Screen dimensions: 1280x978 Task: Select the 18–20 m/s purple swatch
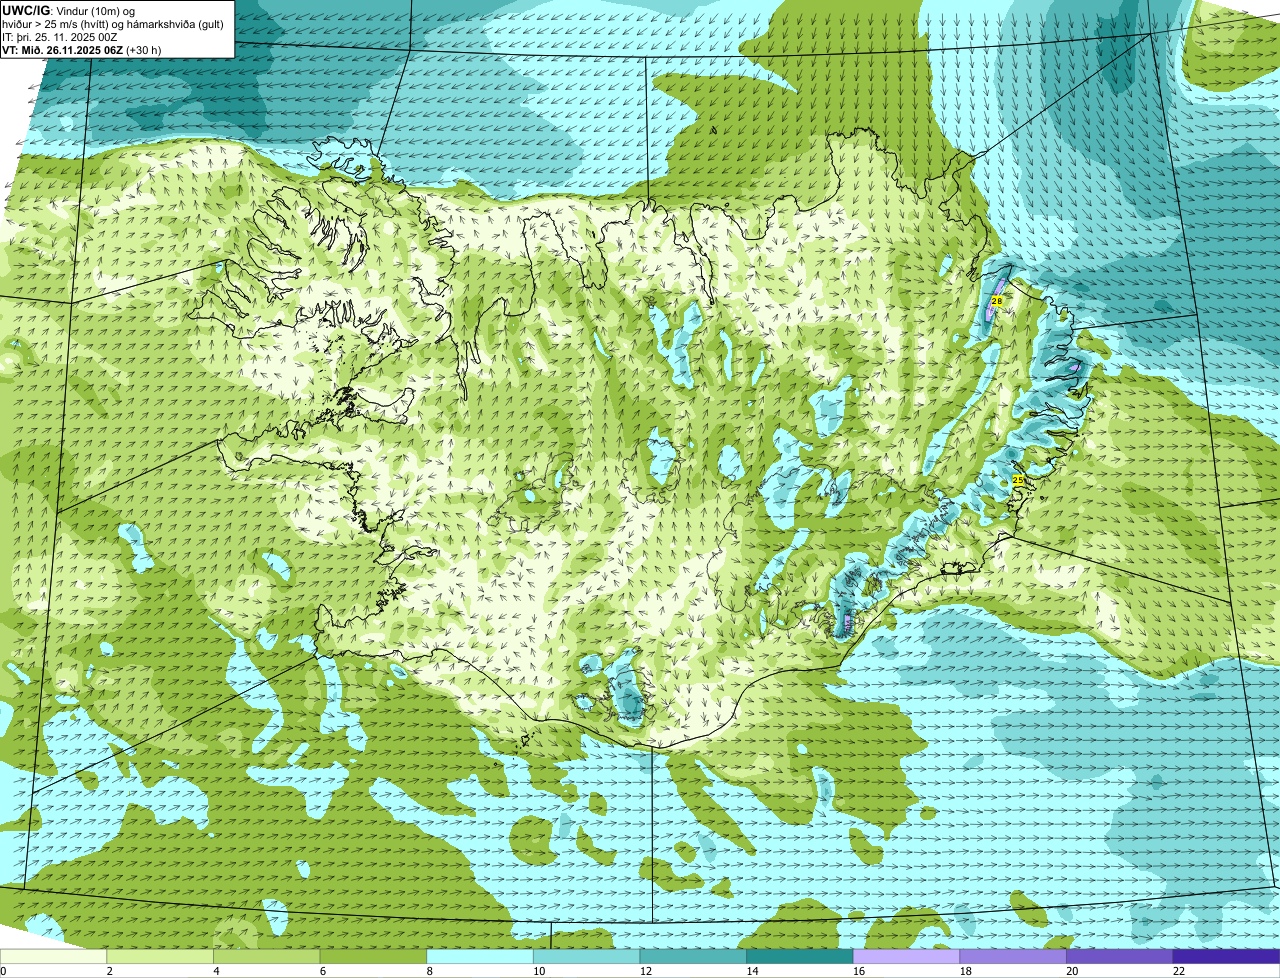pyautogui.click(x=1013, y=956)
